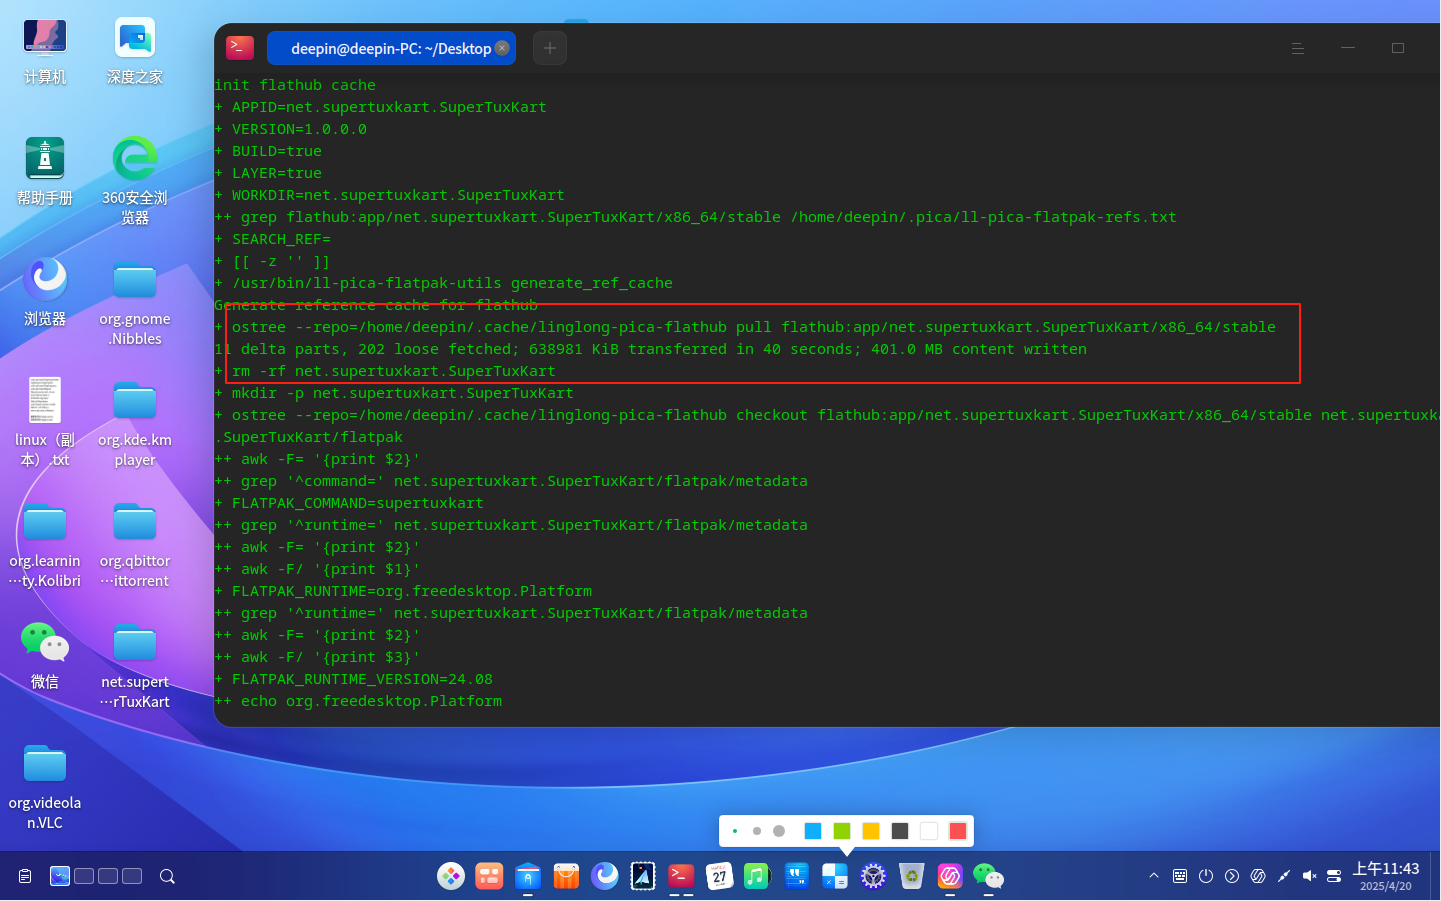Select the net.supertuxkart.SuperTuxKart folder on desktop
The image size is (1441, 901).
[135, 666]
